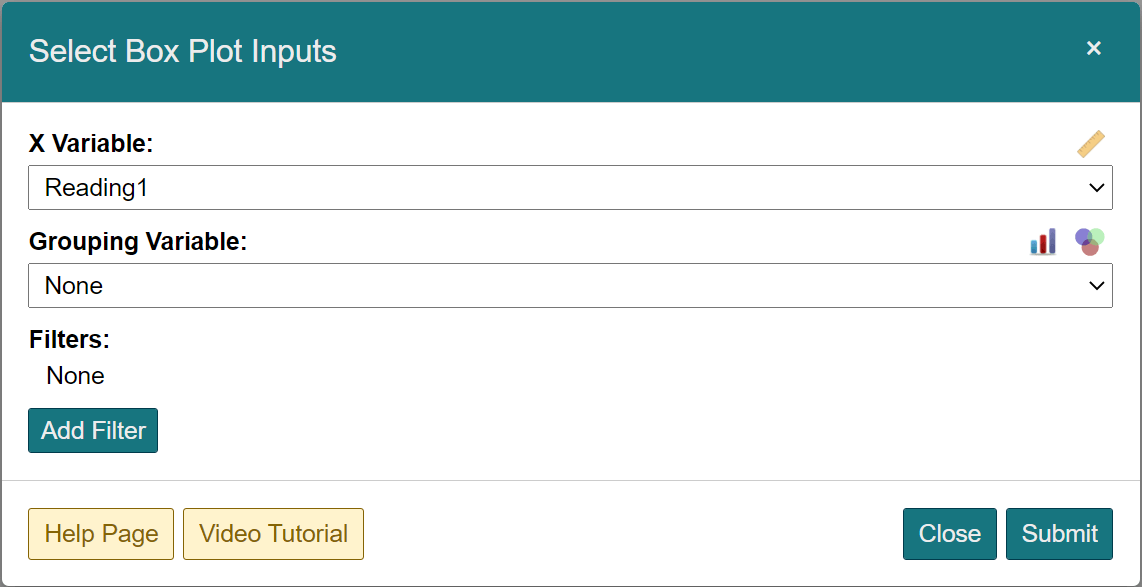The height and width of the screenshot is (587, 1142).
Task: Click the colored overlapping circles icon
Action: point(1089,241)
